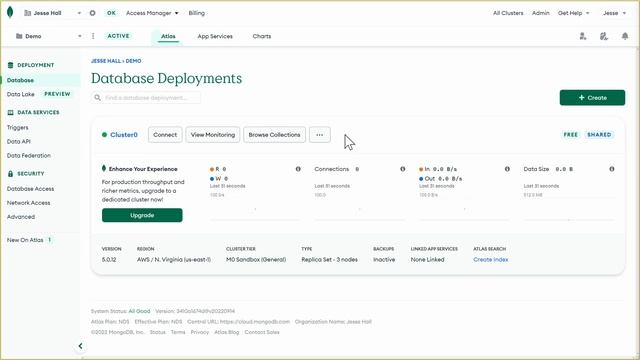Click the Upgrade button
The width and height of the screenshot is (640, 360).
pyautogui.click(x=142, y=215)
